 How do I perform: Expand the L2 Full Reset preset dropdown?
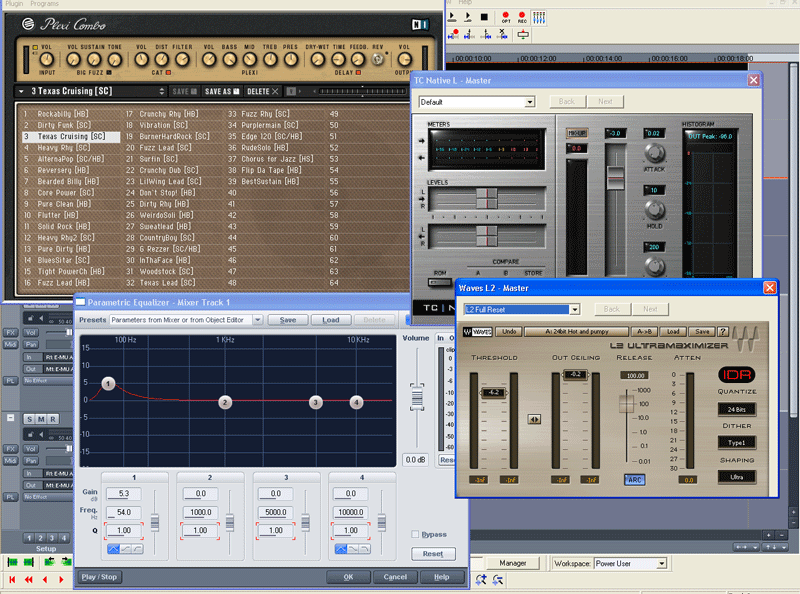coord(574,310)
